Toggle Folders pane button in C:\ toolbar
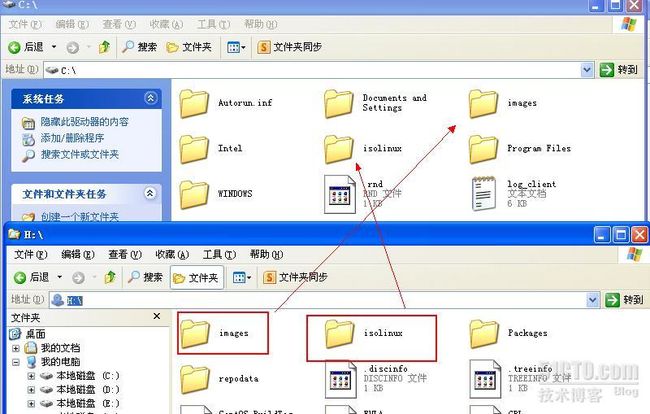 189,47
